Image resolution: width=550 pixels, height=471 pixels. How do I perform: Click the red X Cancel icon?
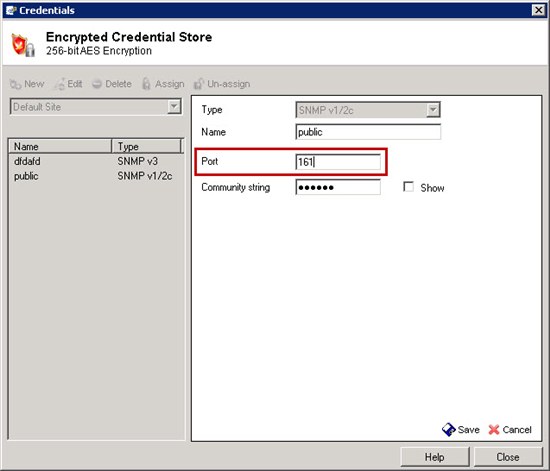(x=494, y=430)
